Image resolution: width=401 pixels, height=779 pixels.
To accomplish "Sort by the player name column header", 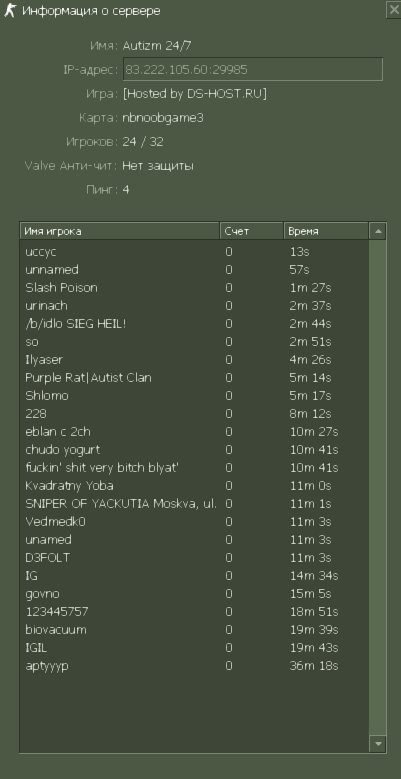I will click(x=120, y=231).
